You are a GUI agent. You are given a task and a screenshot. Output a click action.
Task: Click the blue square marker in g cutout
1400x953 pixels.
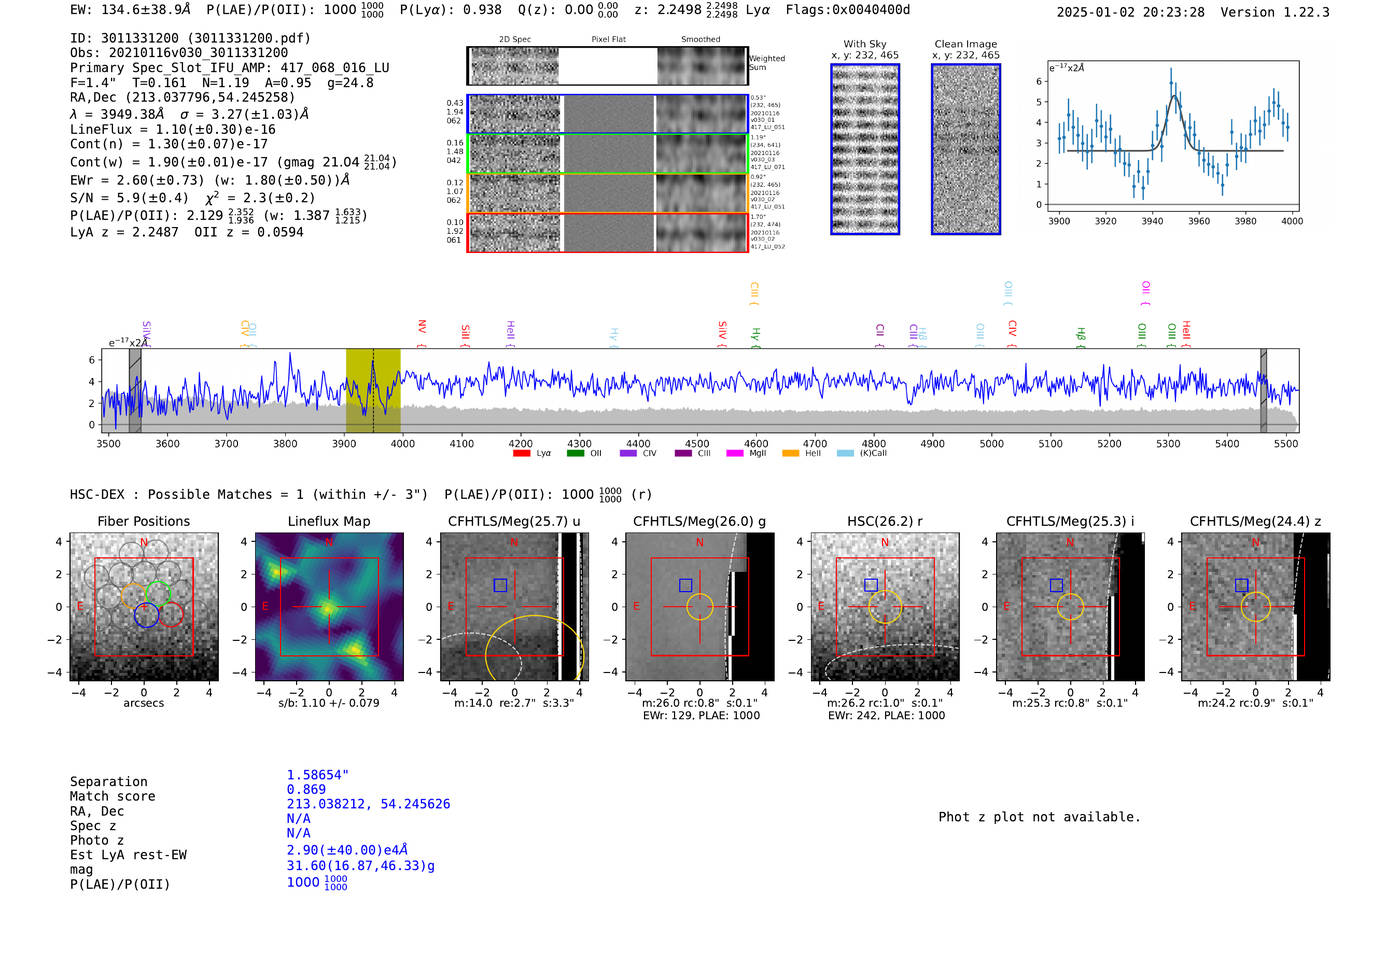click(685, 585)
